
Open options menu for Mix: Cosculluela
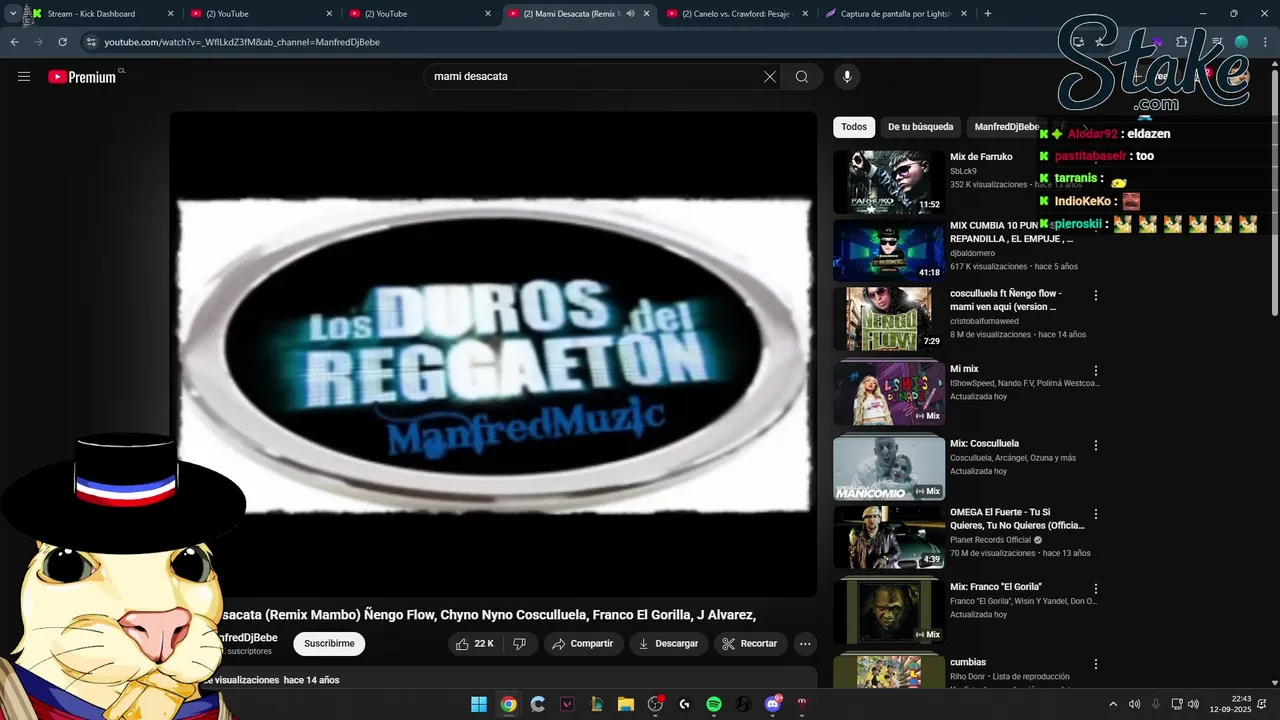pos(1096,445)
